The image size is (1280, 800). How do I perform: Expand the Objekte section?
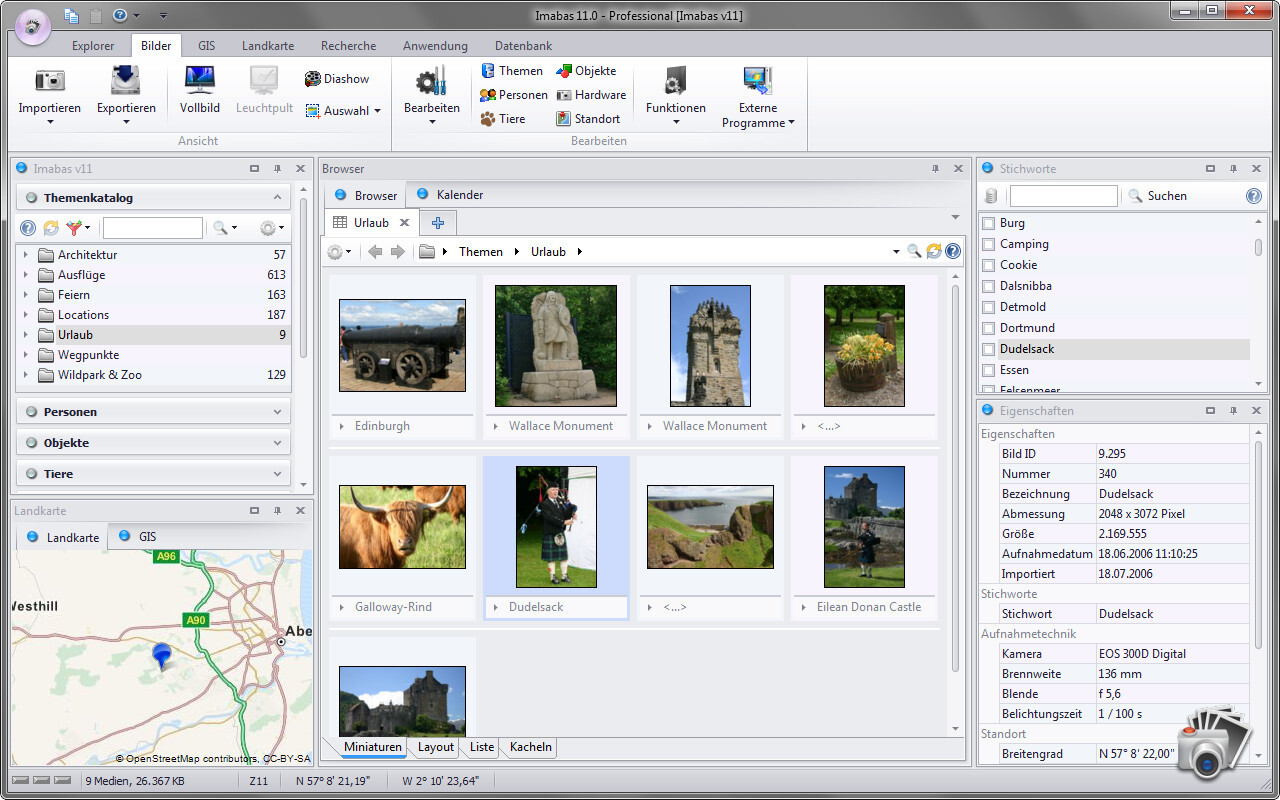[x=153, y=442]
